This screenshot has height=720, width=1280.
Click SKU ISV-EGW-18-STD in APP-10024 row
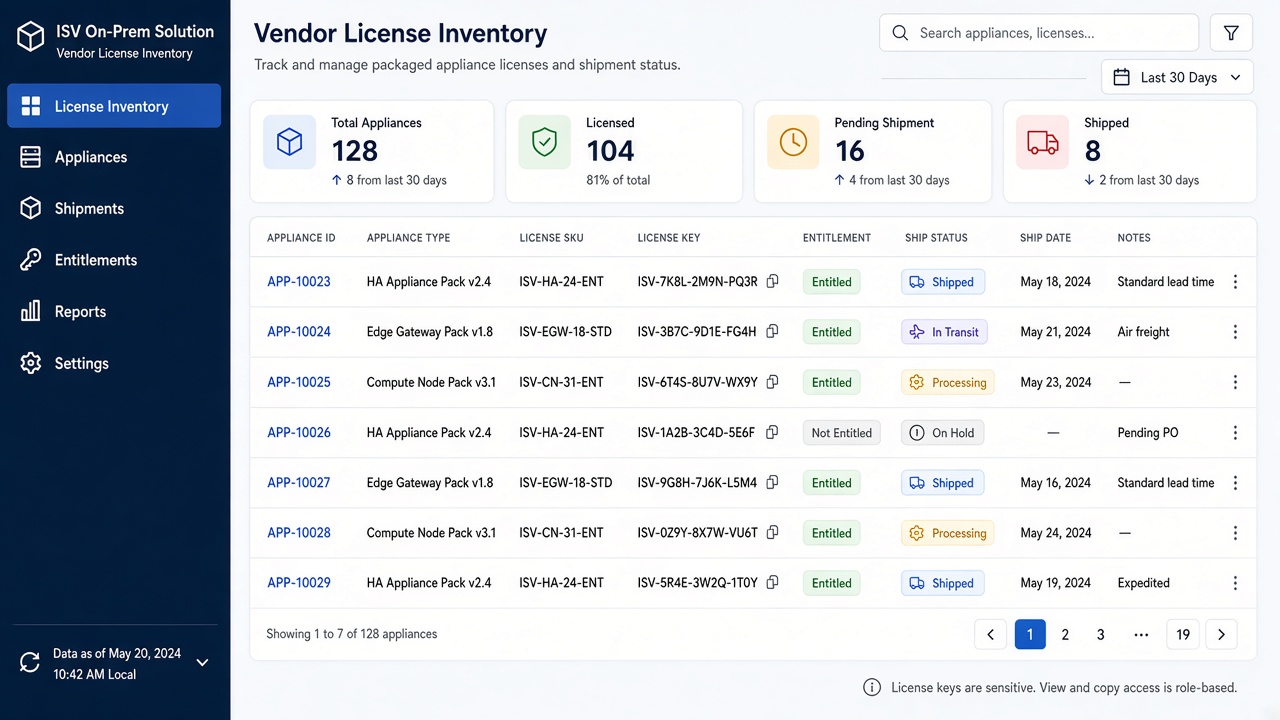(566, 332)
